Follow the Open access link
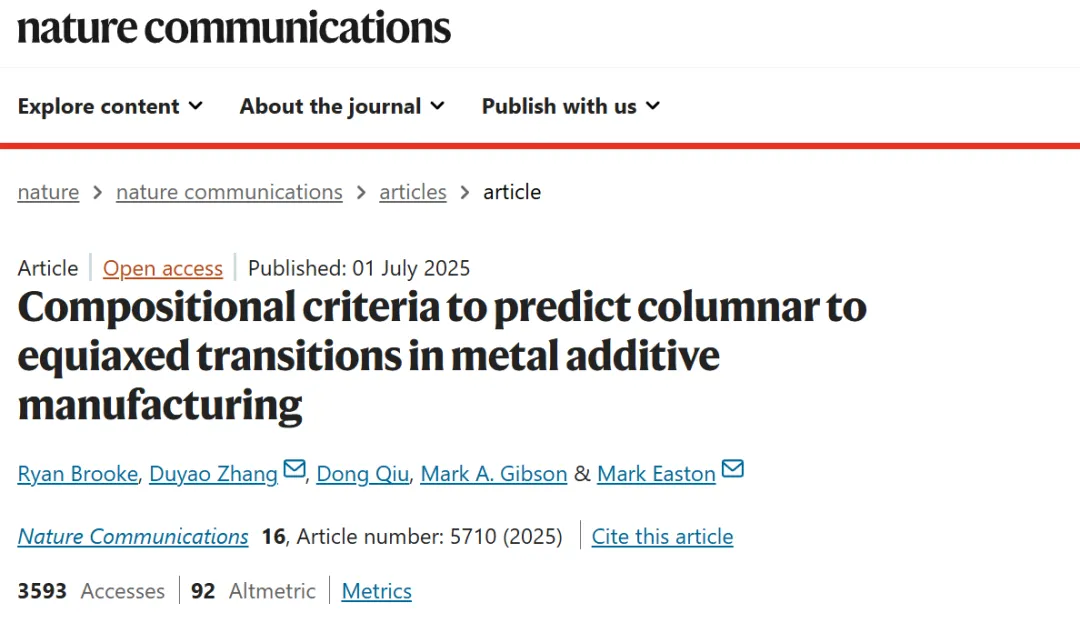 click(163, 268)
